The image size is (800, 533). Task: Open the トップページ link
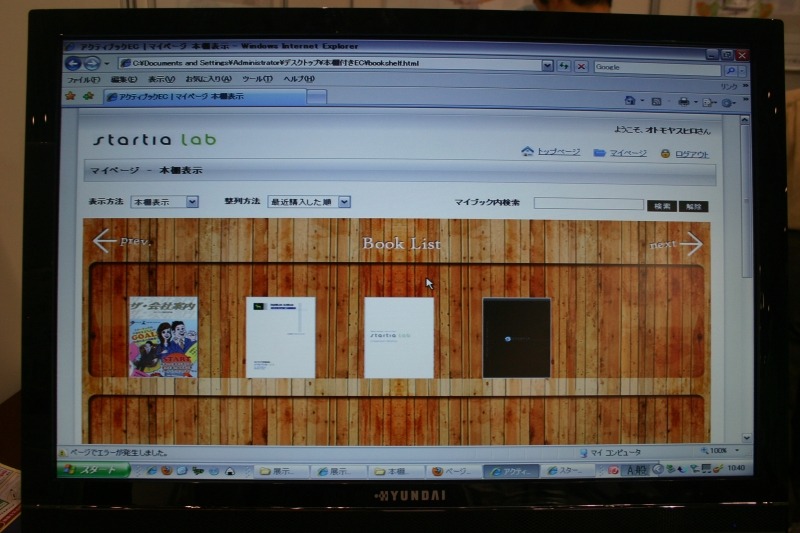(559, 151)
